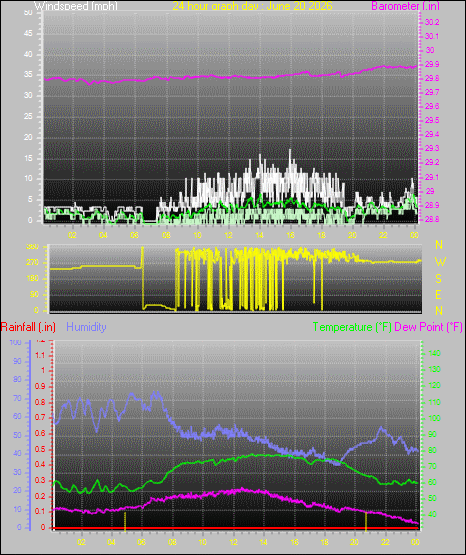Click temperature axis value 130
Viewport: 466px width, 555px height.
point(435,370)
